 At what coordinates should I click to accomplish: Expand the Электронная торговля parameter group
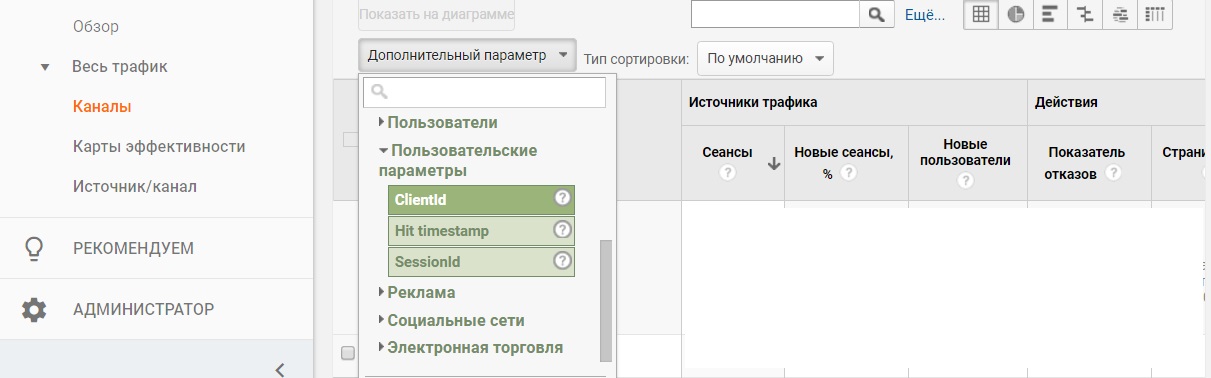(470, 348)
